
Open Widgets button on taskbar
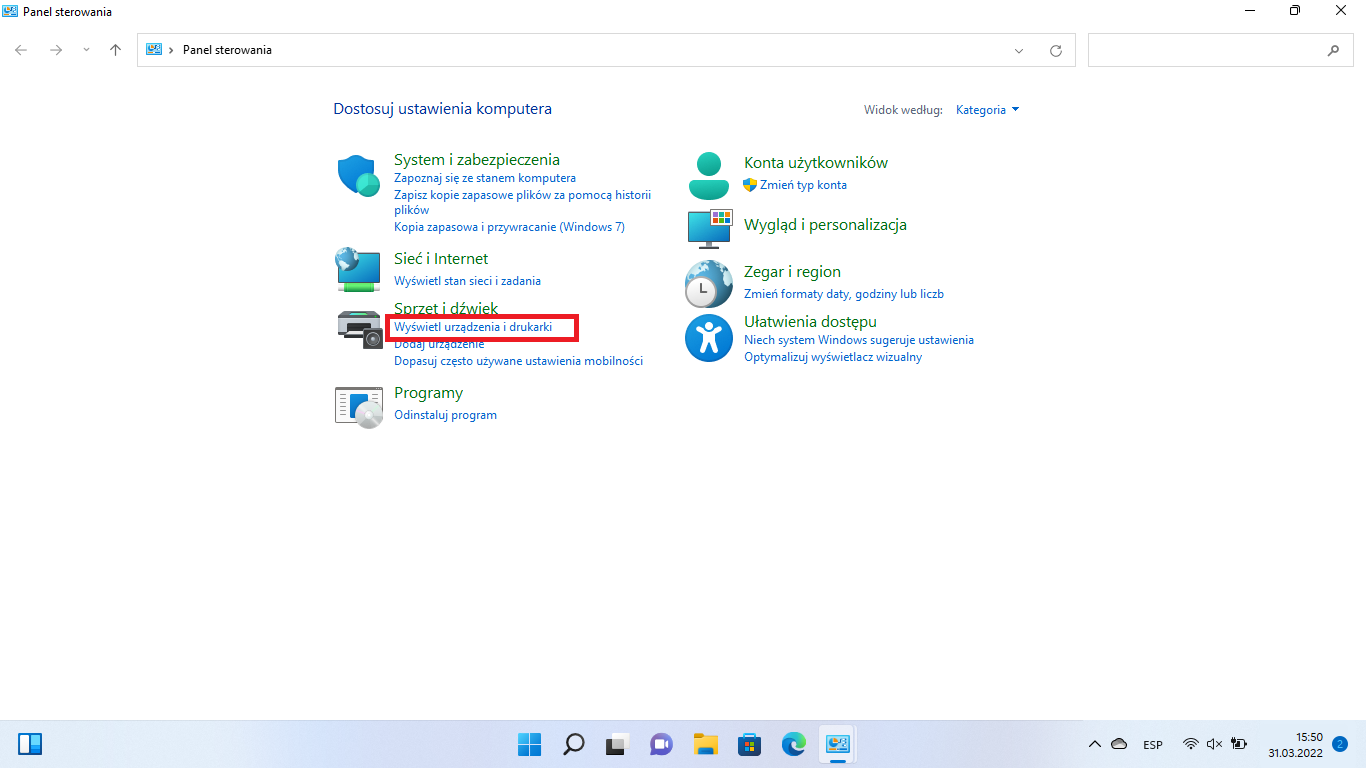click(x=30, y=744)
